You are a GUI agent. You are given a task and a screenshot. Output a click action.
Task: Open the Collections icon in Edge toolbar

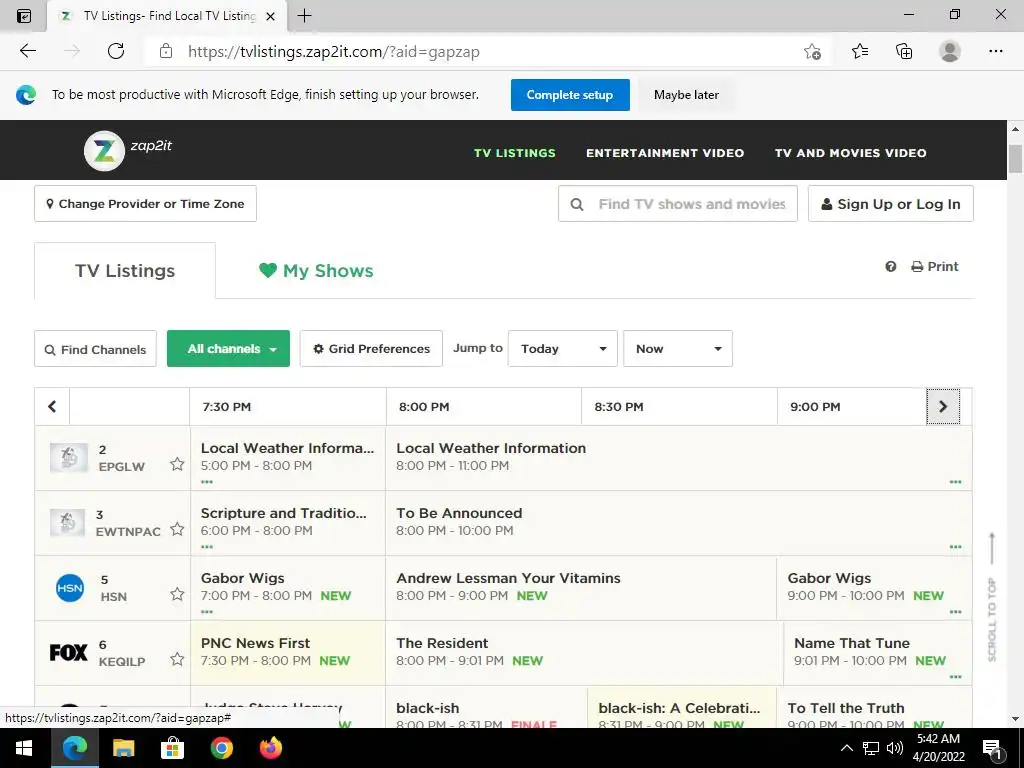point(904,51)
